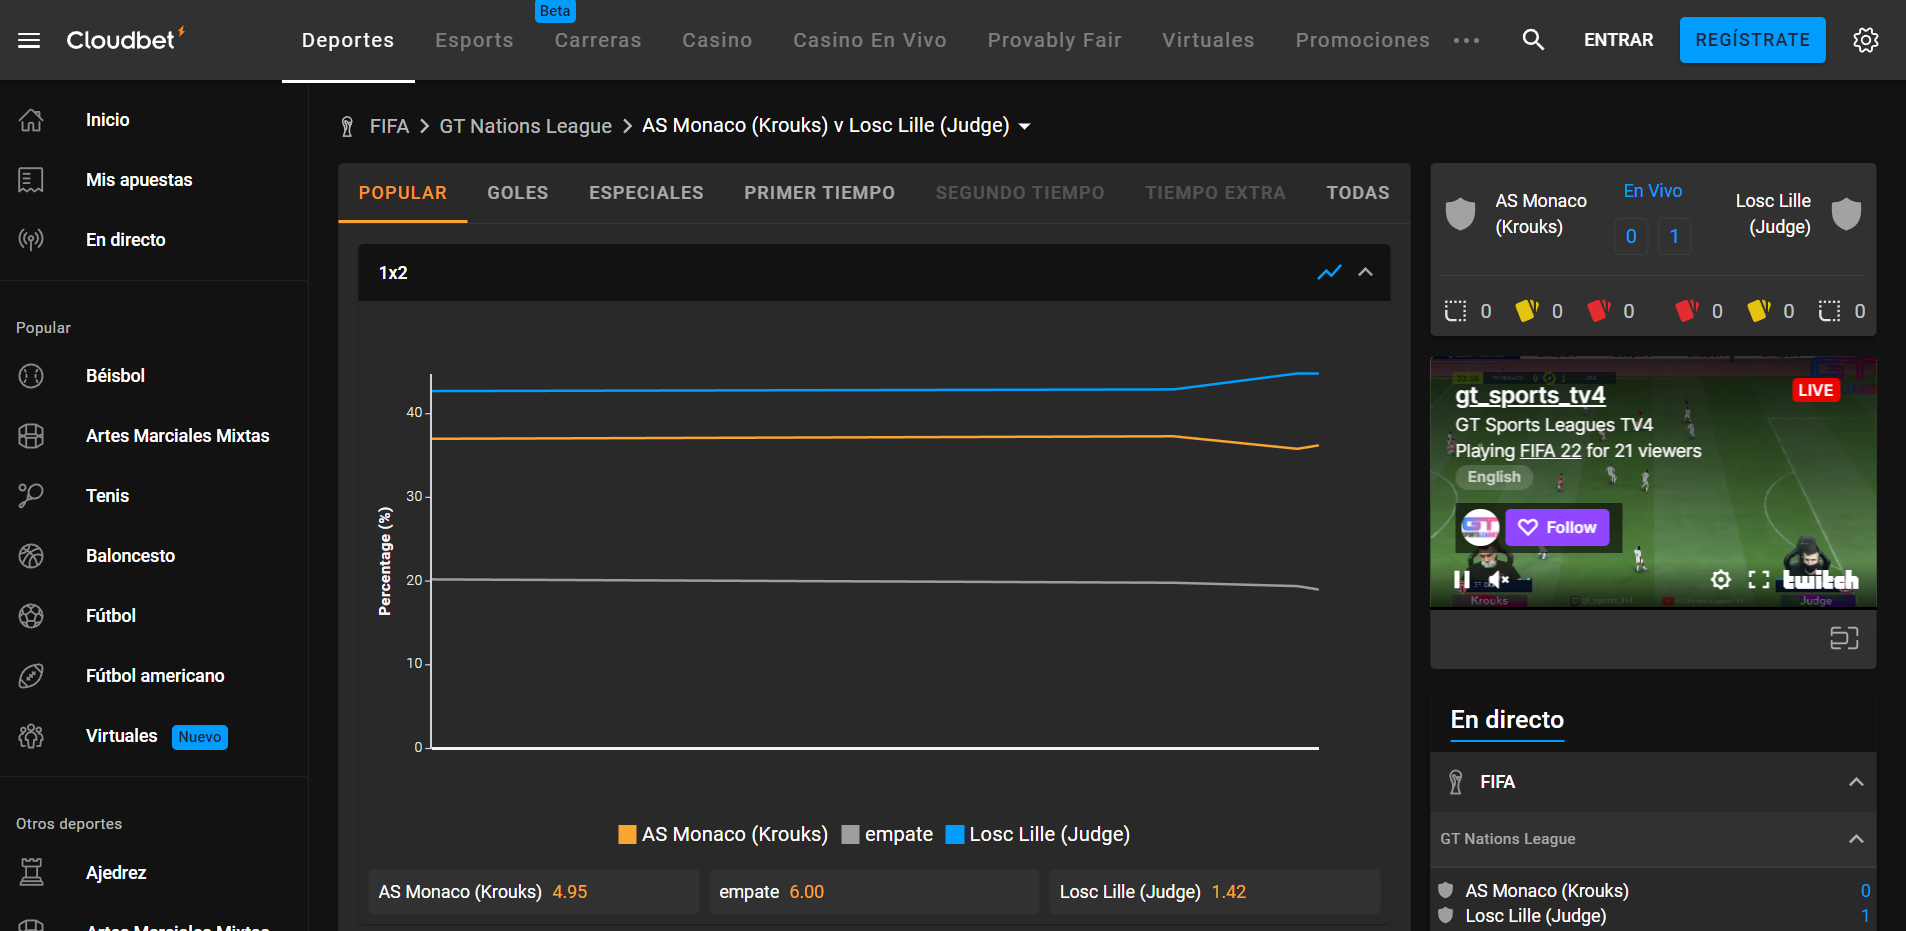1906x931 pixels.
Task: Open the Provably Fair navigation item
Action: point(1055,40)
